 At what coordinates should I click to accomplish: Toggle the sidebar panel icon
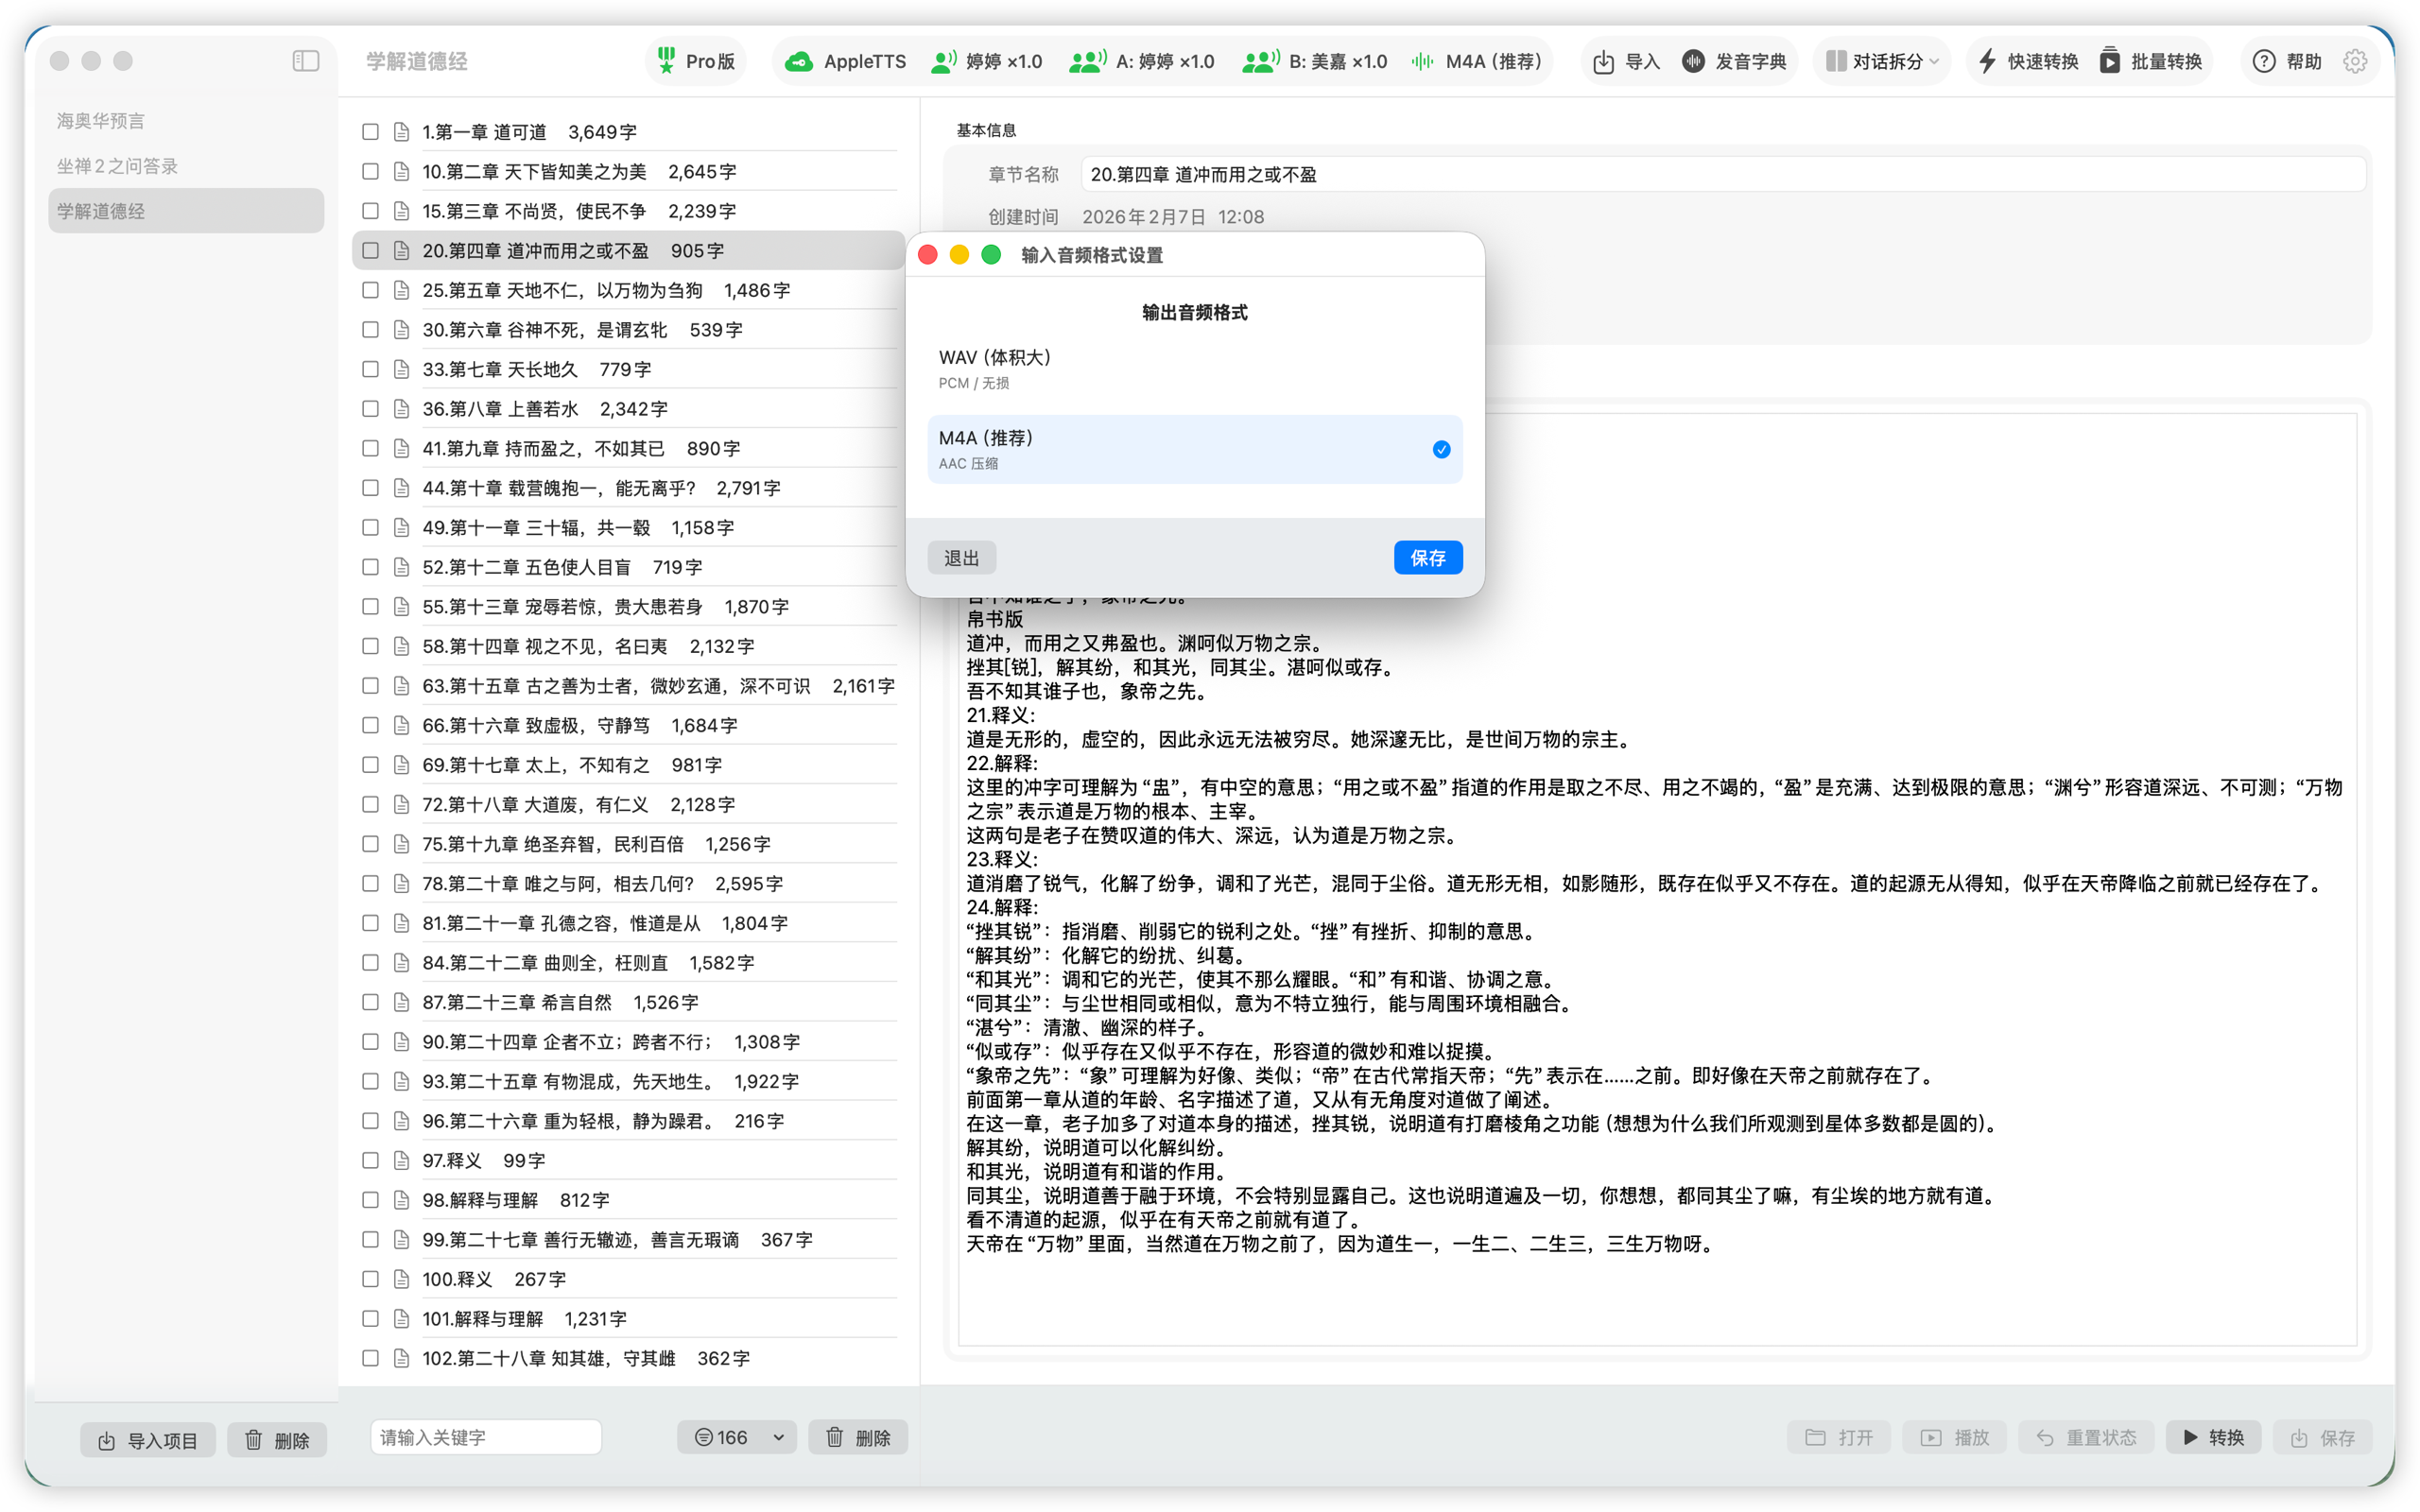click(x=305, y=61)
